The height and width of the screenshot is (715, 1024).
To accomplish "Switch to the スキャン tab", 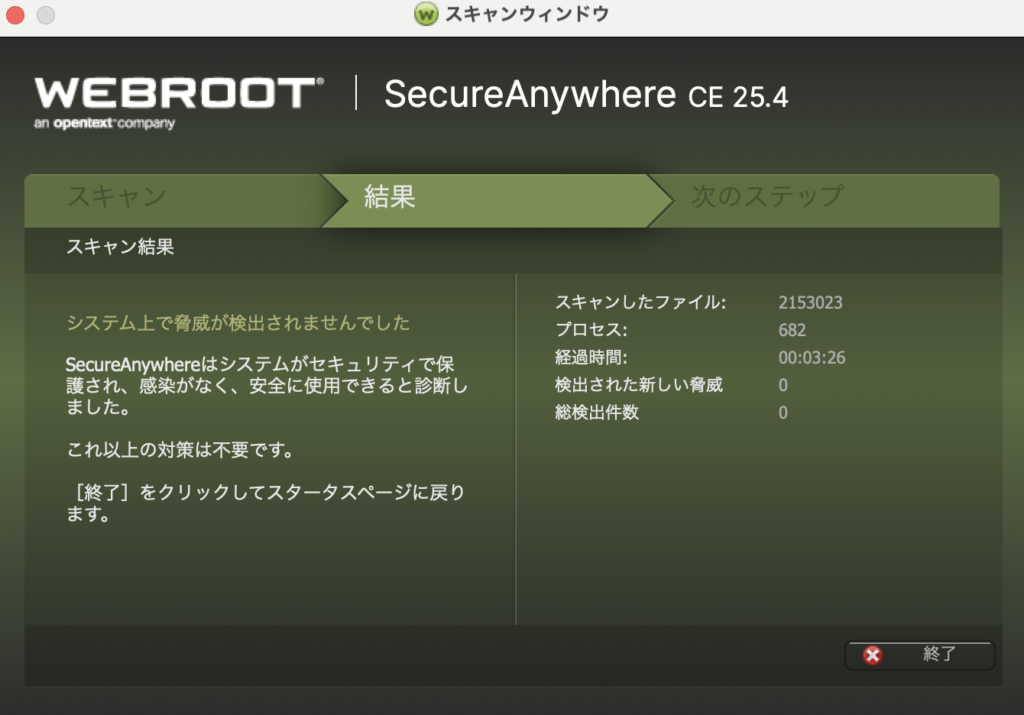I will [x=116, y=197].
